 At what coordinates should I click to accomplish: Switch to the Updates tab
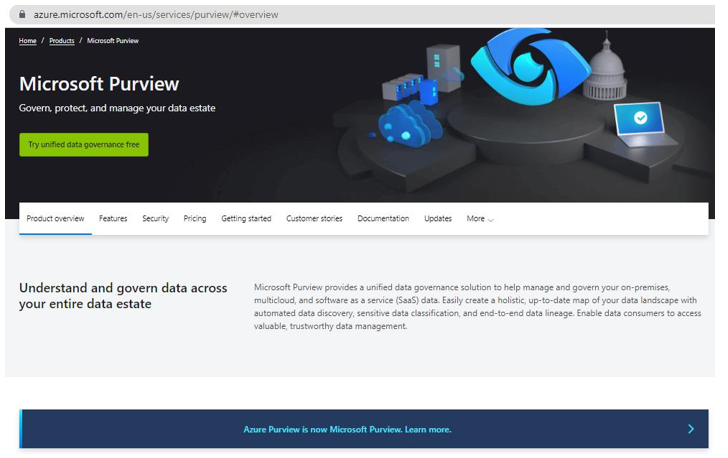[x=438, y=218]
